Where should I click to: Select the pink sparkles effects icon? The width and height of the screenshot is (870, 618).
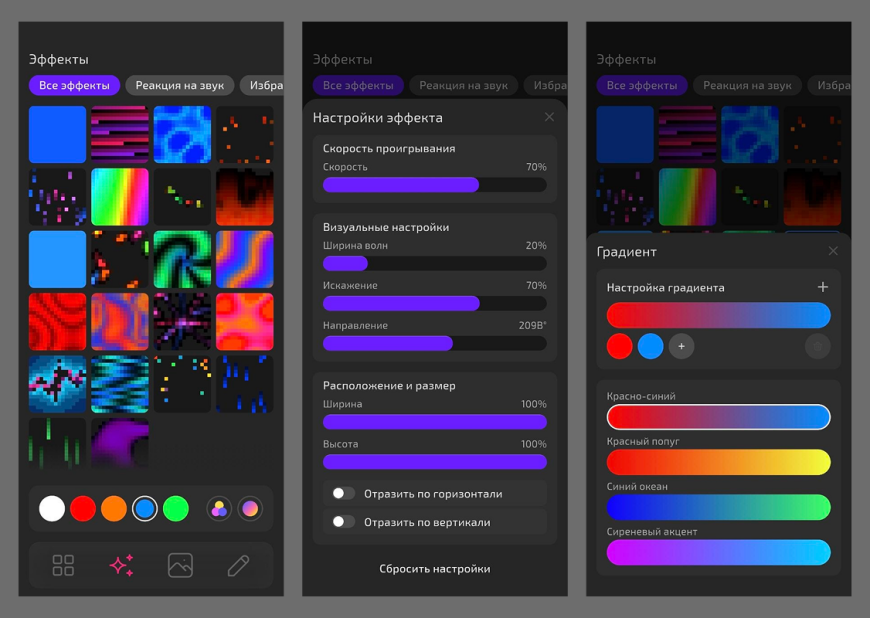[122, 565]
